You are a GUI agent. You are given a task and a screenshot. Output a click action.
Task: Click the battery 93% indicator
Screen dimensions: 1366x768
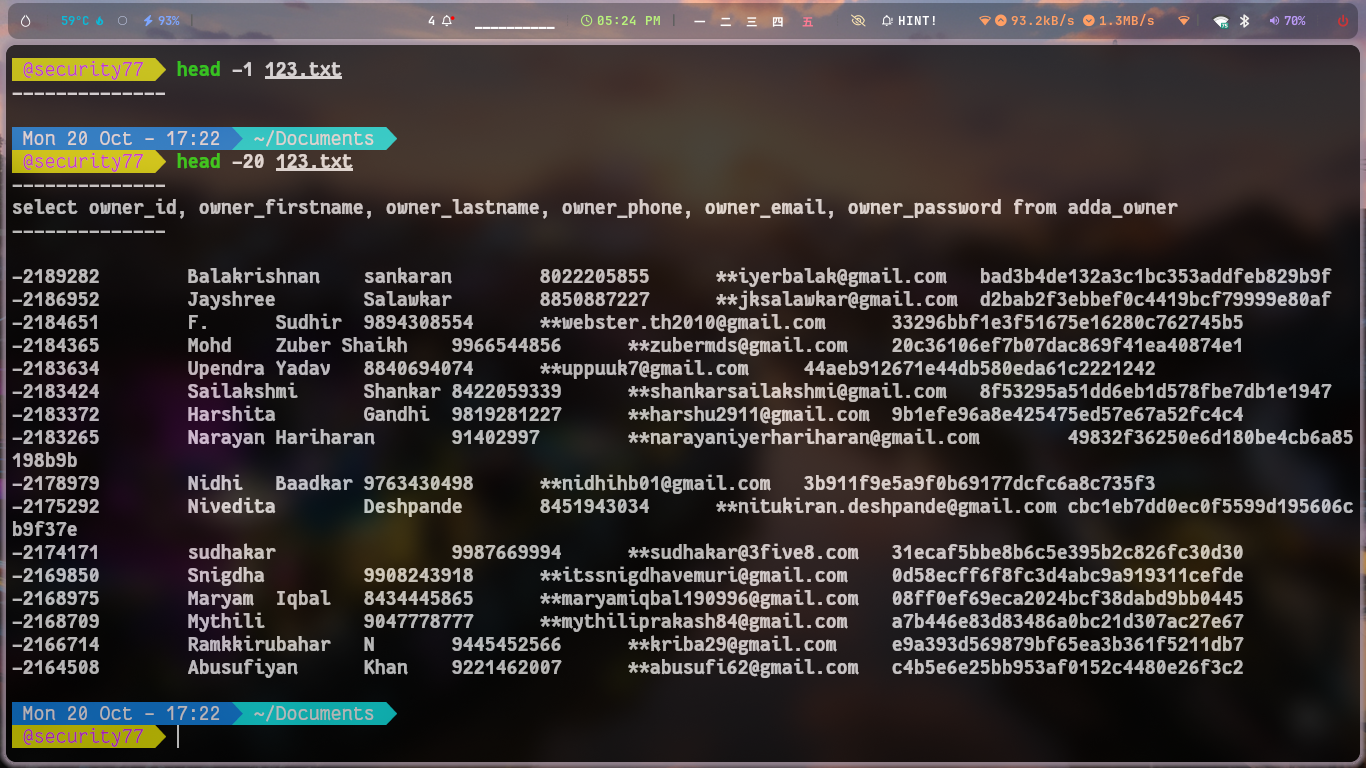(162, 20)
